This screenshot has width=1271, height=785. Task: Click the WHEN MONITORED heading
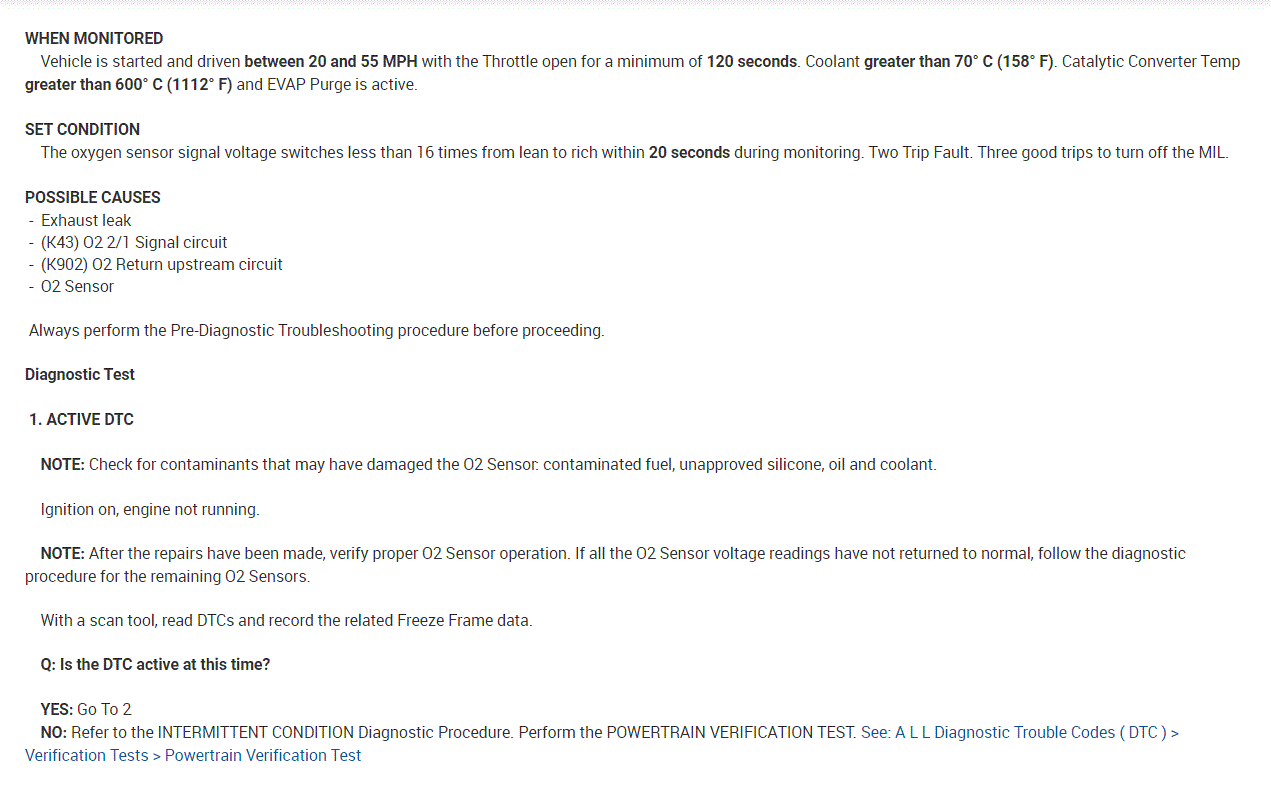coord(94,39)
